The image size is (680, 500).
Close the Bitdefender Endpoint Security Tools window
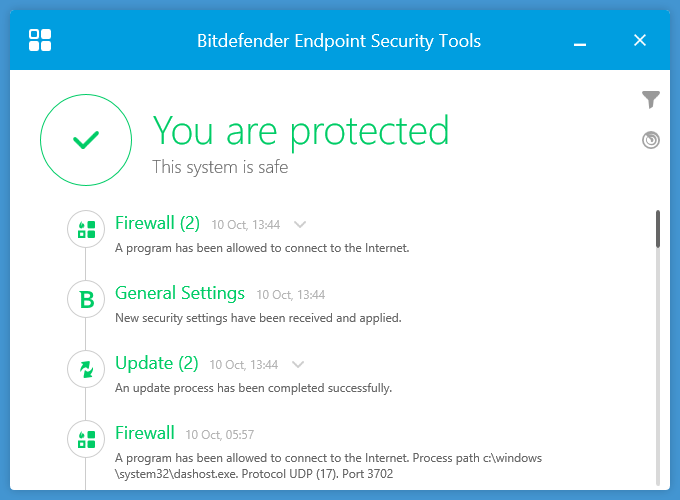(640, 41)
